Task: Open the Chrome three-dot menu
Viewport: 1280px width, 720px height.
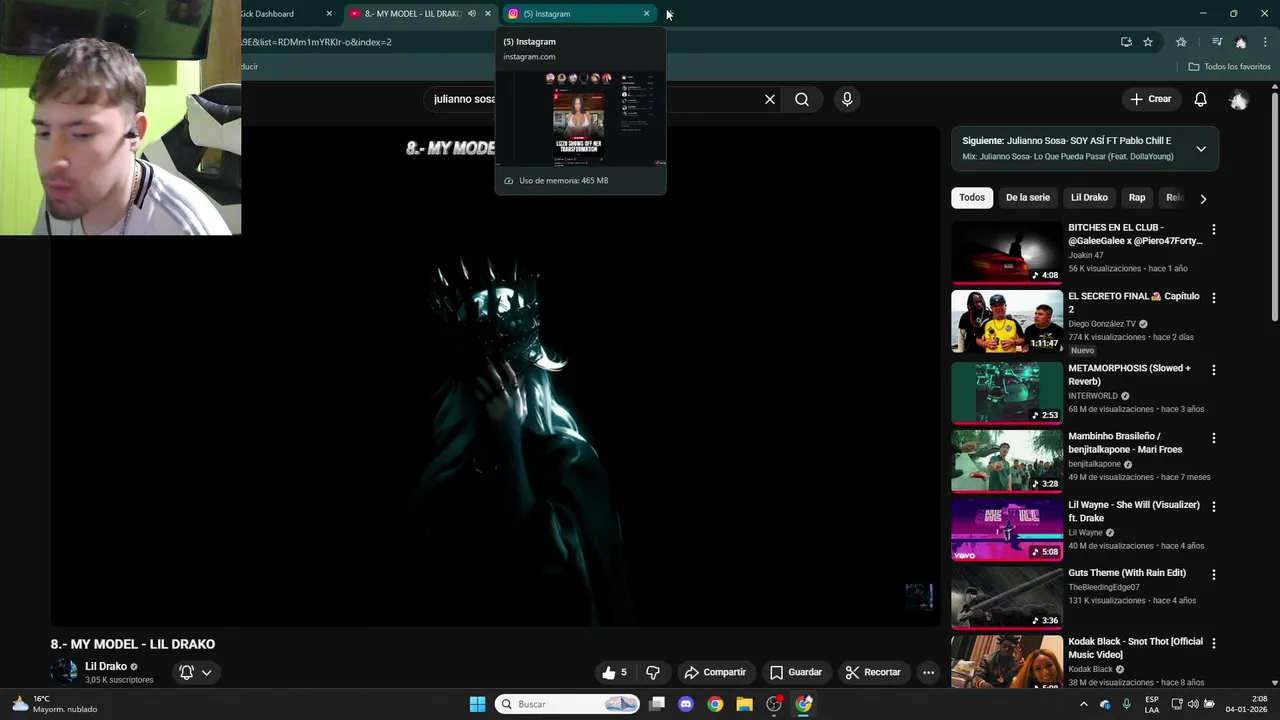Action: point(1266,42)
